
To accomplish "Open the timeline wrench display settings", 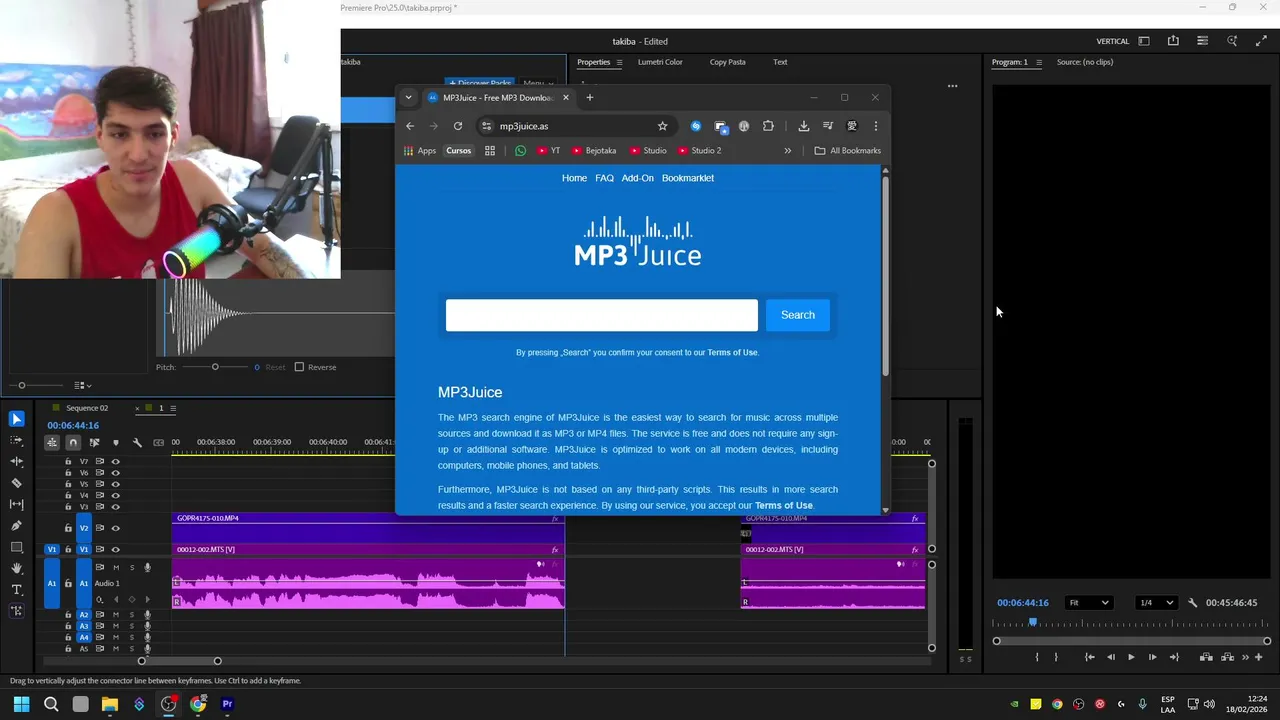I will 137,442.
